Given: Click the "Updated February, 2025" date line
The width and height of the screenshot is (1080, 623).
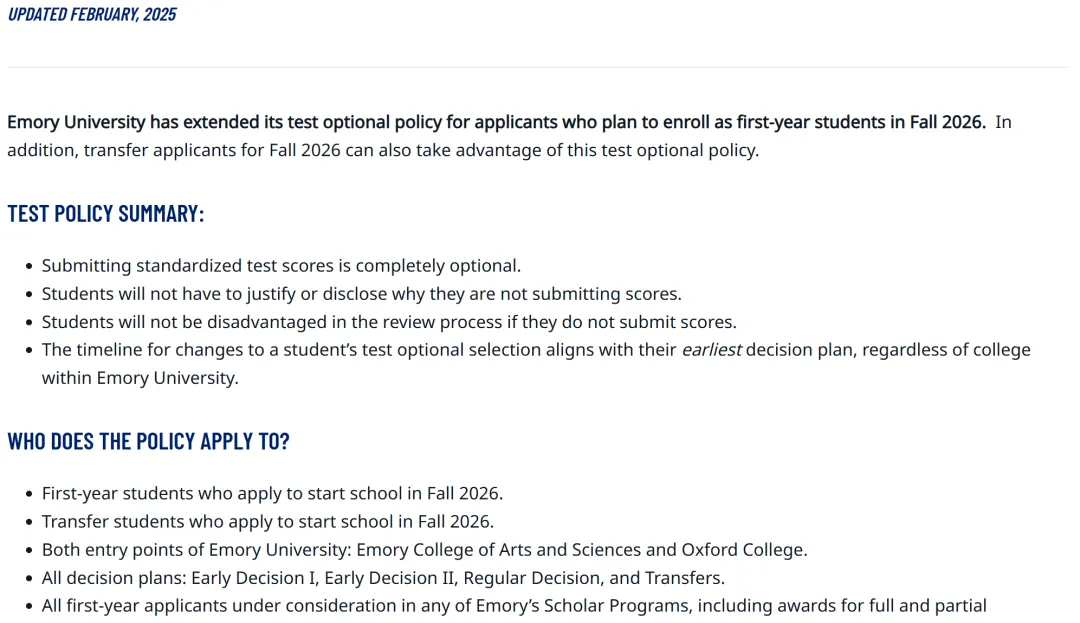Looking at the screenshot, I should tap(92, 14).
